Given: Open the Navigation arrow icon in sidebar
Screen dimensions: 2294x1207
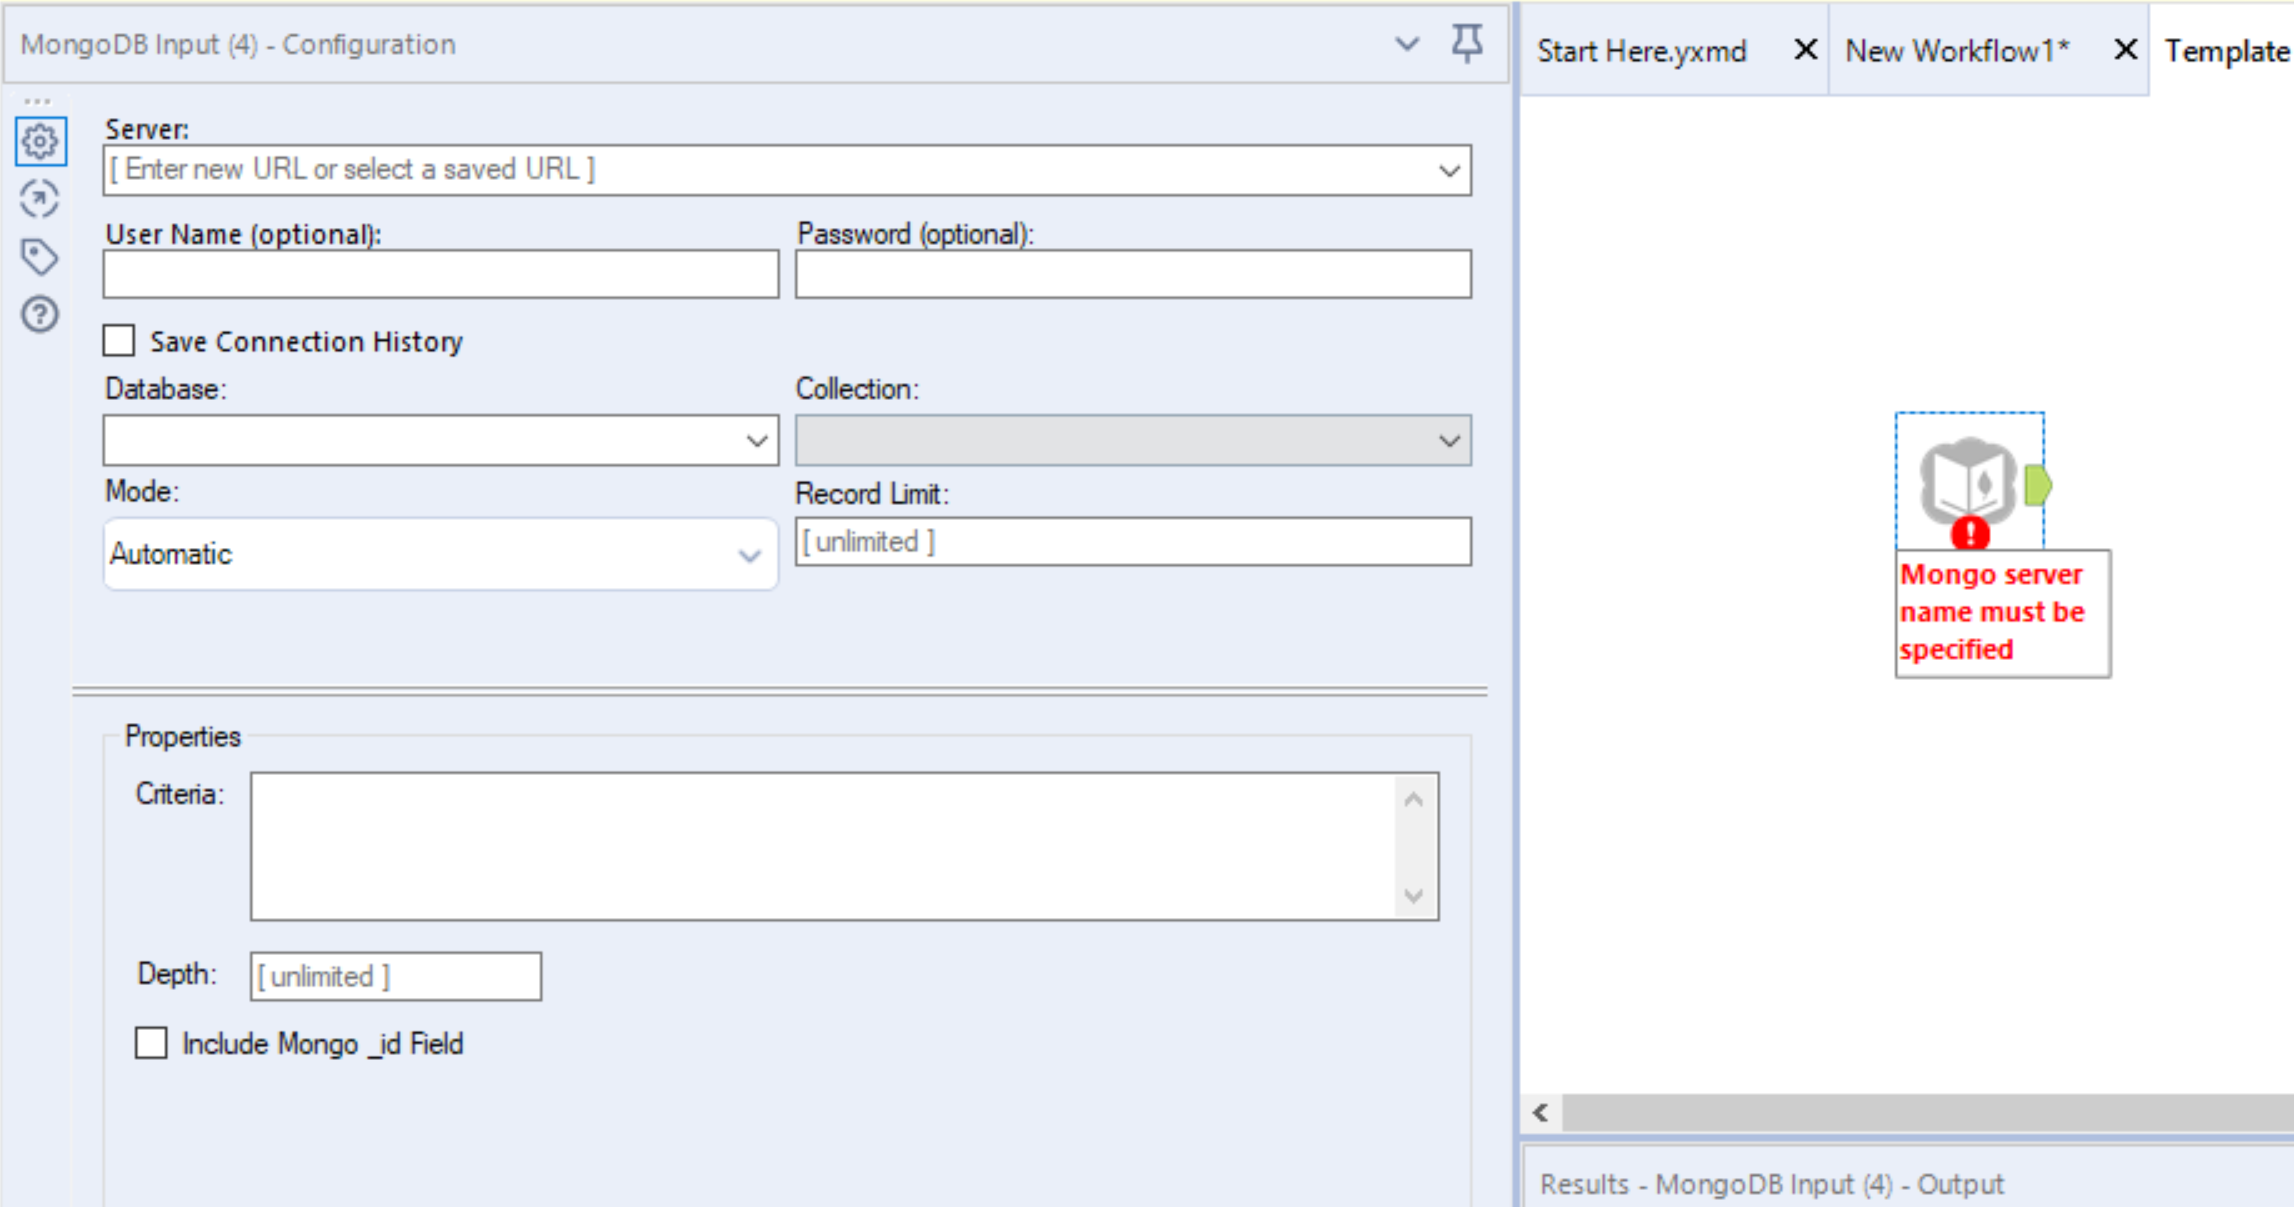Looking at the screenshot, I should (x=40, y=199).
